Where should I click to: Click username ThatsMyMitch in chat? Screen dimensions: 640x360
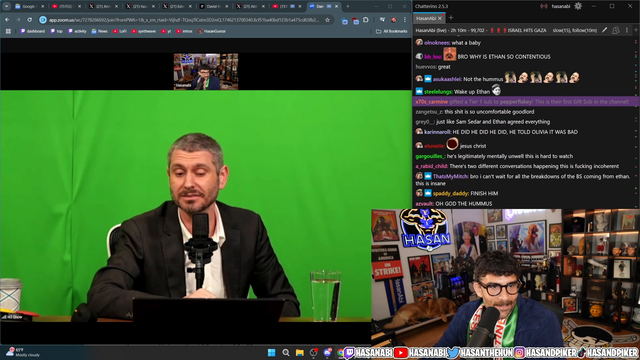[x=451, y=177]
